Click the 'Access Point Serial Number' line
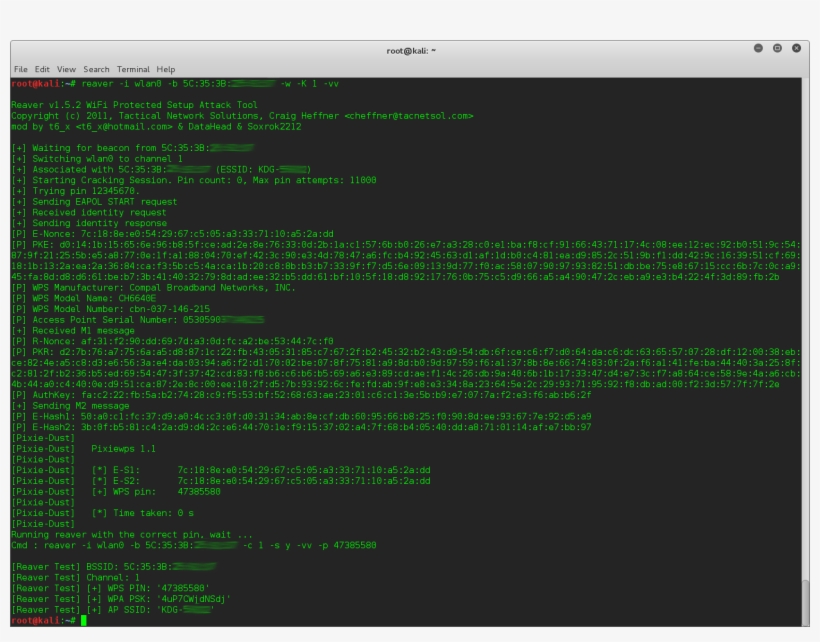 (x=138, y=319)
